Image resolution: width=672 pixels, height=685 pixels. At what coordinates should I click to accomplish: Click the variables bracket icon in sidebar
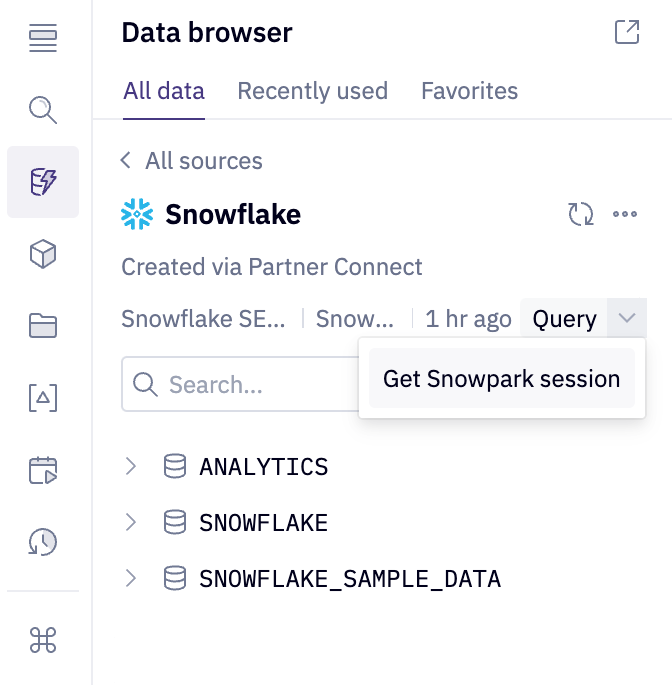(43, 398)
